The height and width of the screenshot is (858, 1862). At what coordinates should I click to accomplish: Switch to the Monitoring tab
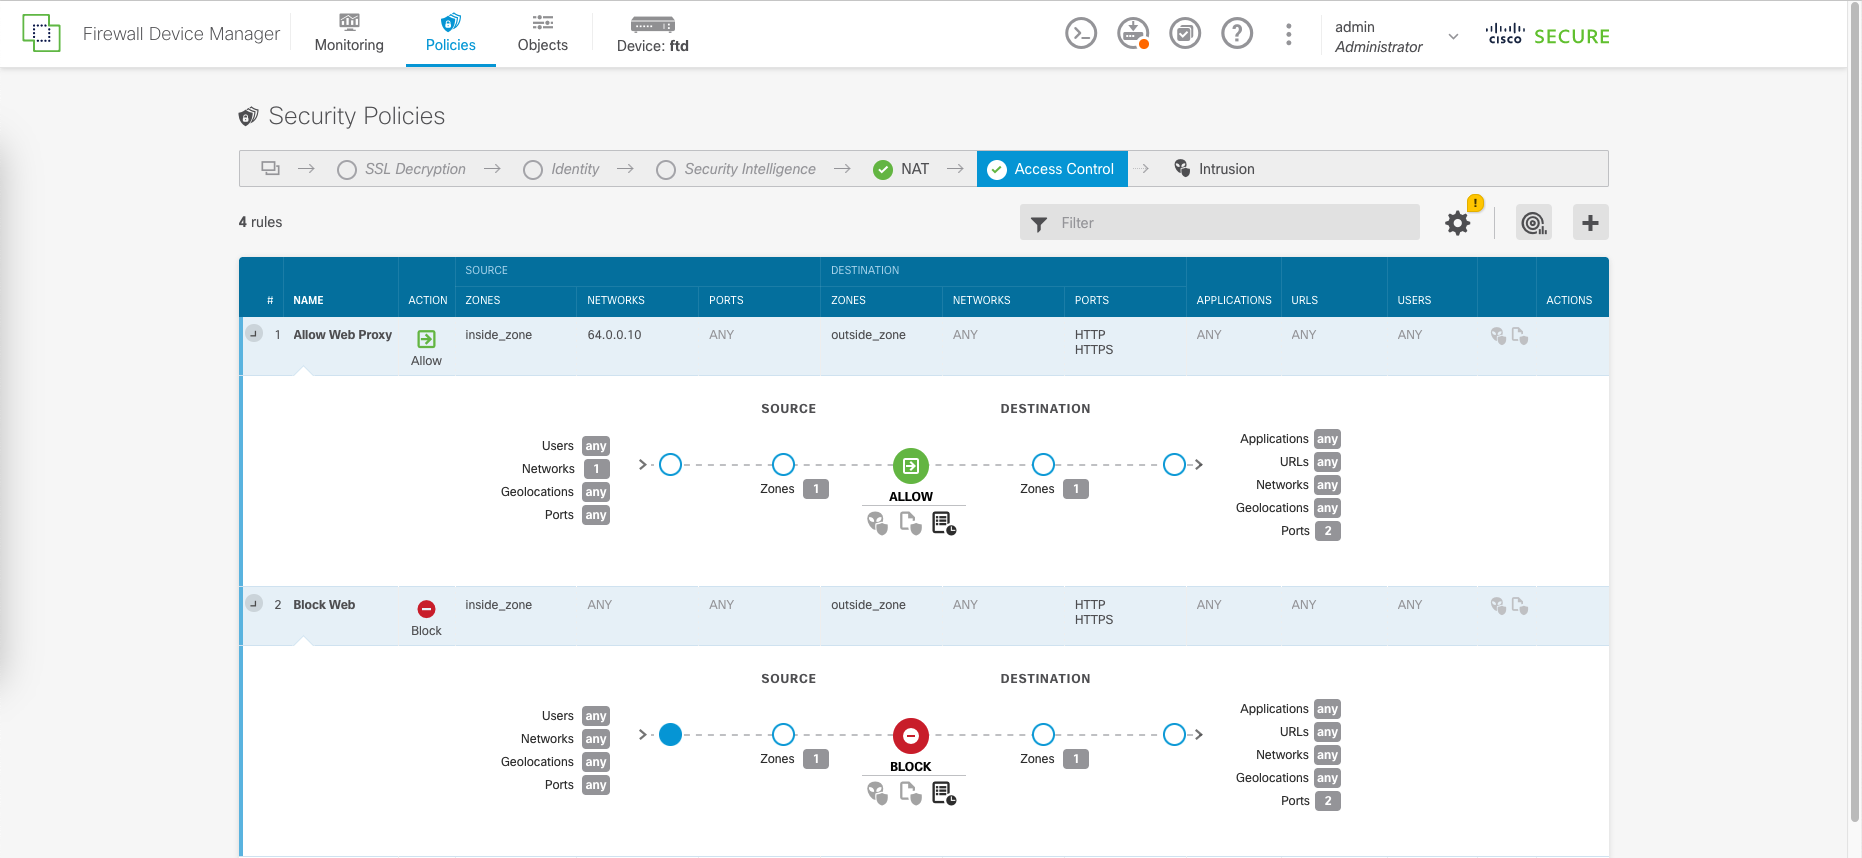coord(349,34)
